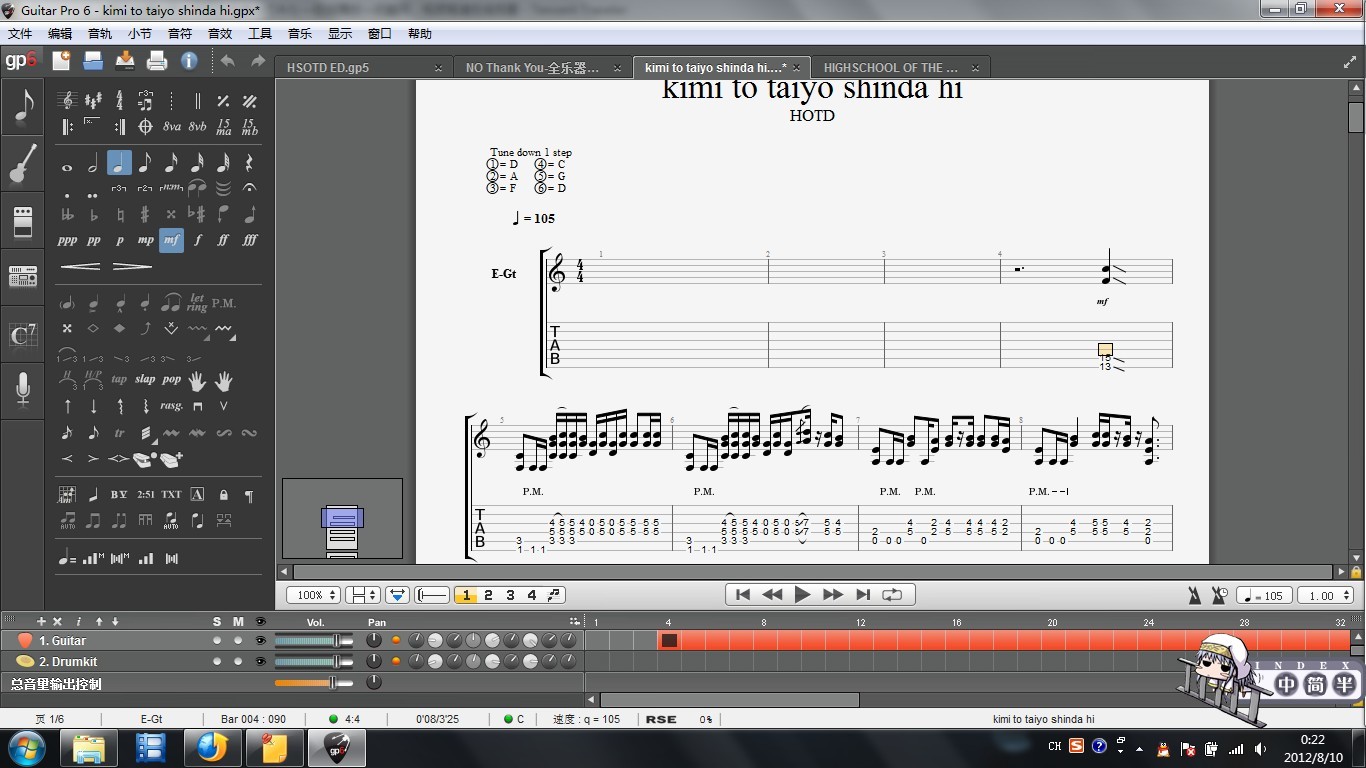Image resolution: width=1366 pixels, height=768 pixels.
Task: Jump to the beginning of the score
Action: 743,594
